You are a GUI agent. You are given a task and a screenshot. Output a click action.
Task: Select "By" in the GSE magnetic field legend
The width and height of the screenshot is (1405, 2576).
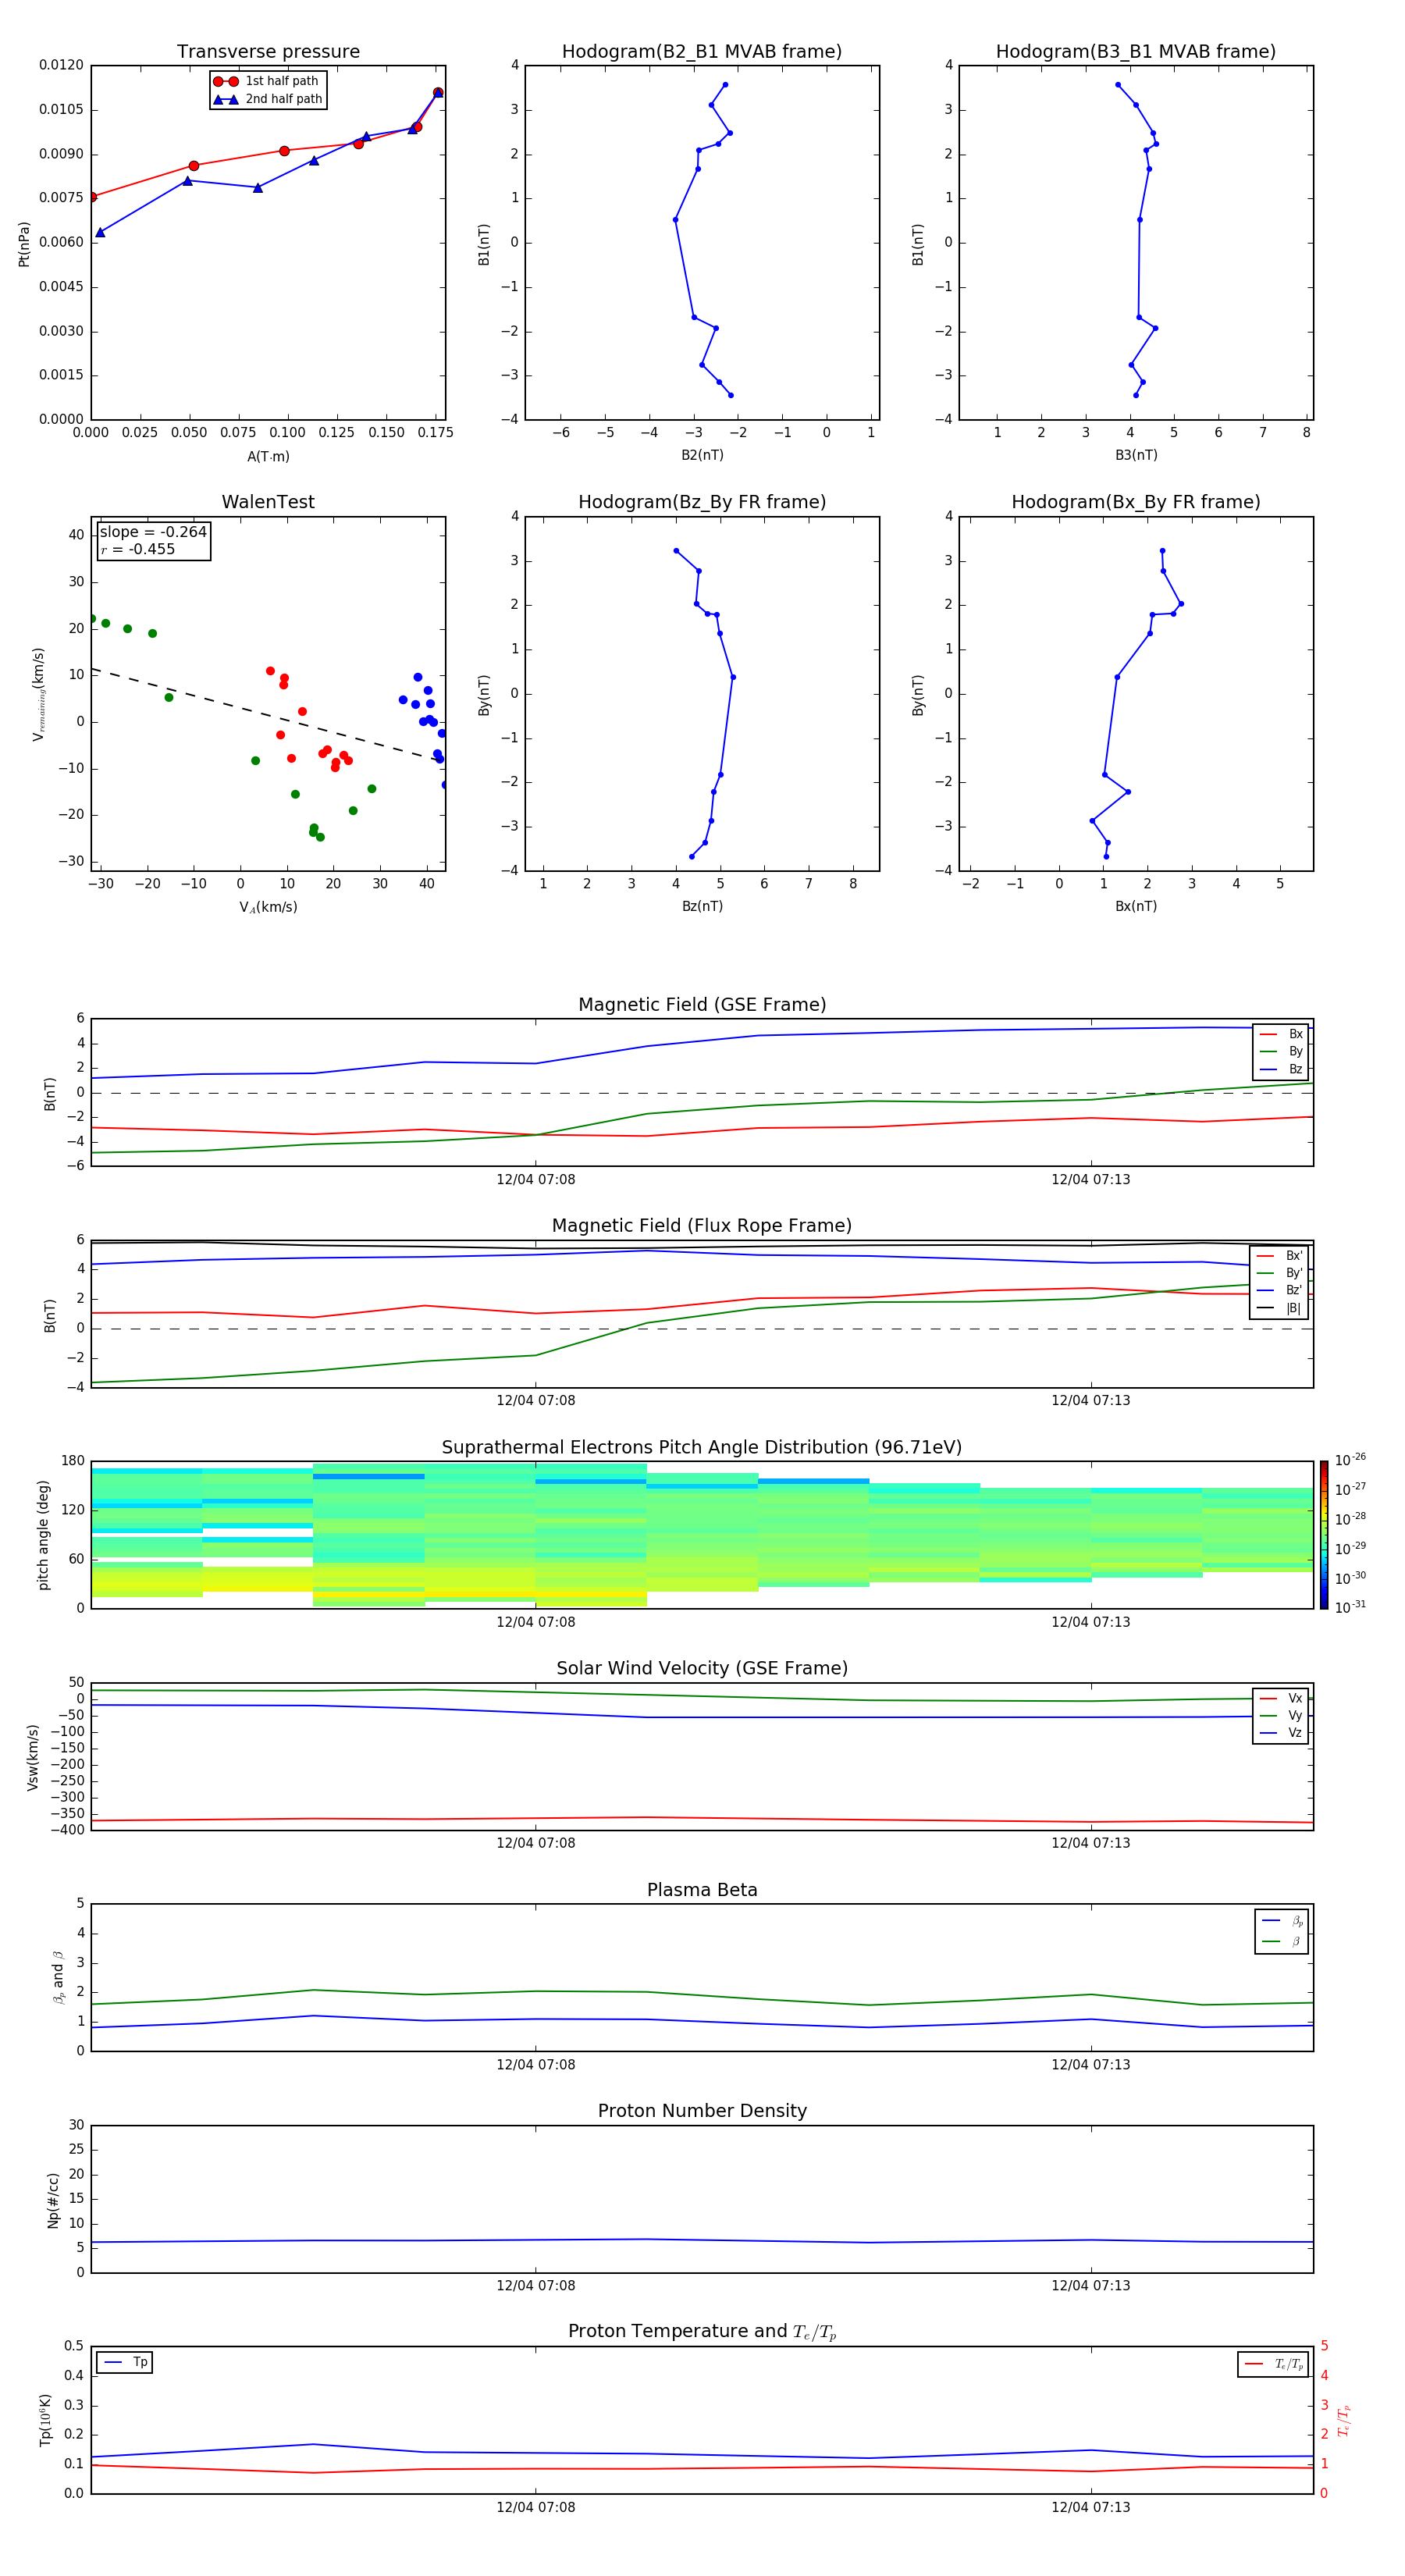(1281, 1051)
